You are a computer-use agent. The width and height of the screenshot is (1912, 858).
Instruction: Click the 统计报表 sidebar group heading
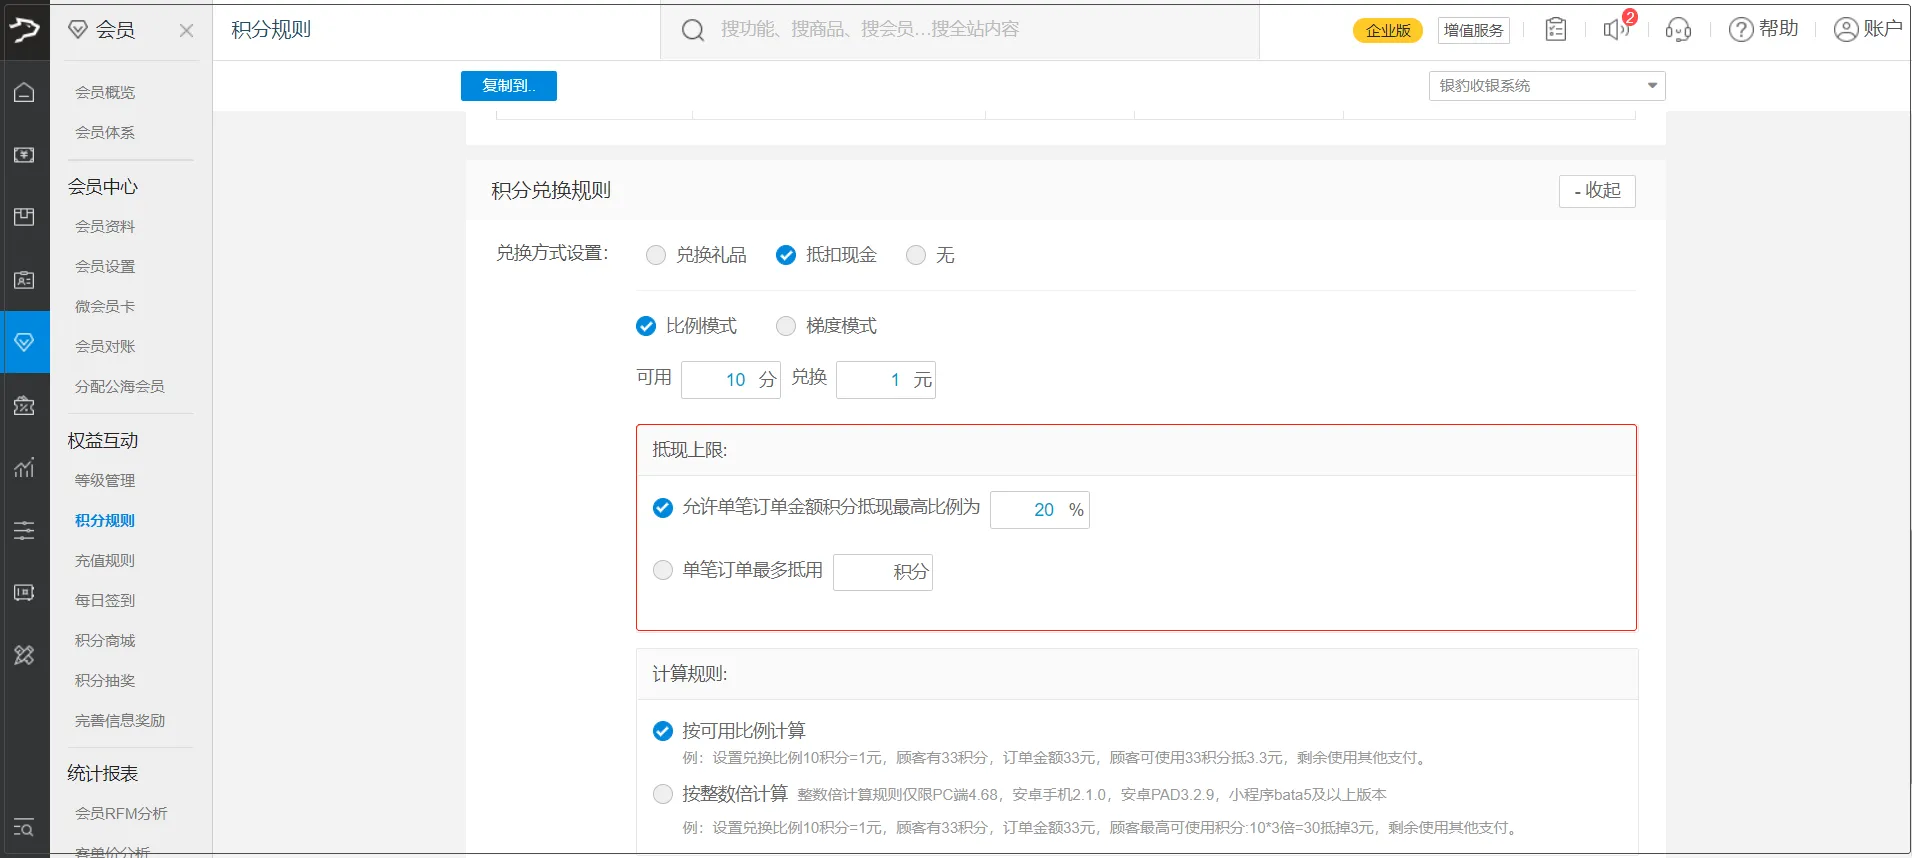pos(103,773)
